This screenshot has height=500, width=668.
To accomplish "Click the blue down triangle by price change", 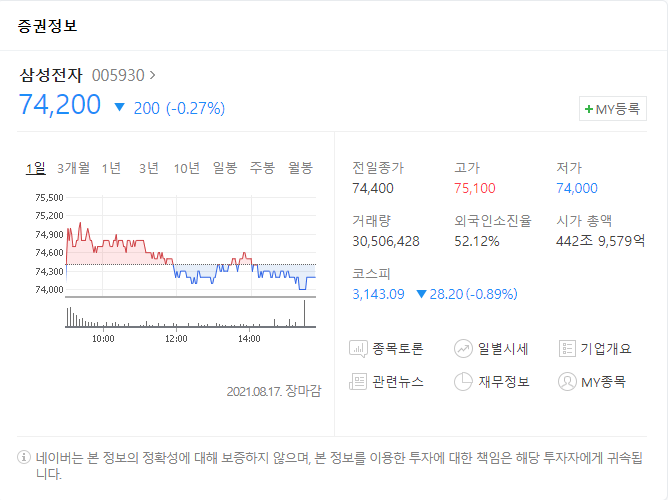I will 120,107.
